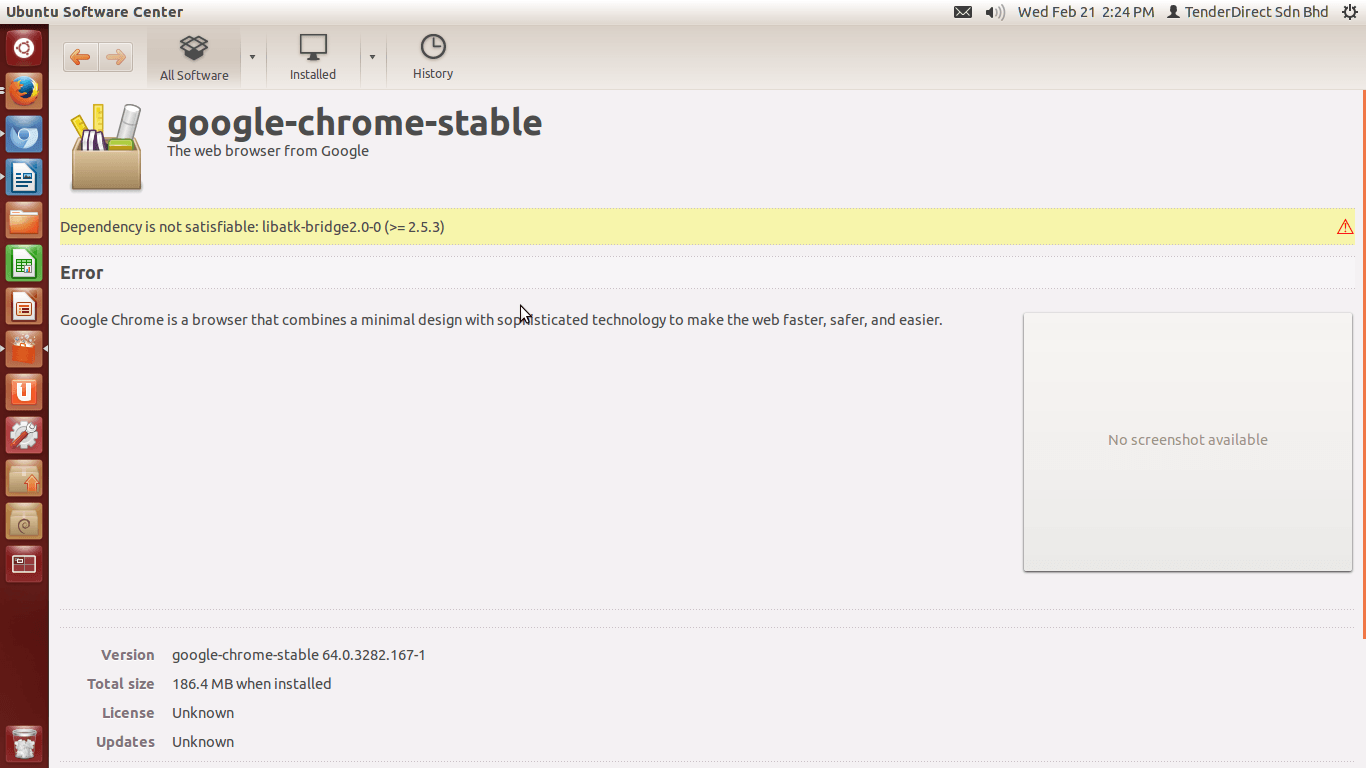
Task: Launch Firefox from the launcher
Action: (x=24, y=91)
